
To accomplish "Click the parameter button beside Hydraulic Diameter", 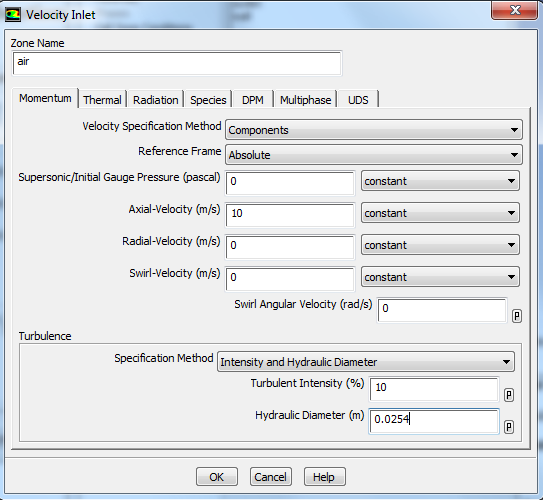I will (509, 427).
